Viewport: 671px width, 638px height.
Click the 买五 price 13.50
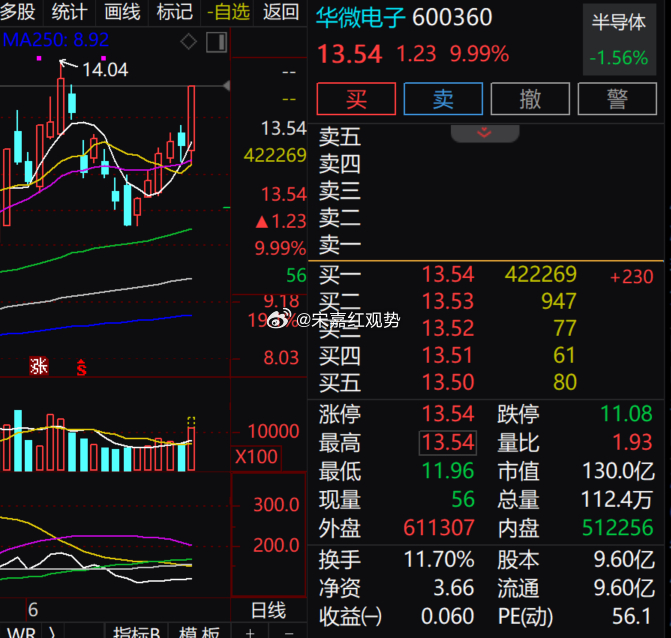(448, 382)
